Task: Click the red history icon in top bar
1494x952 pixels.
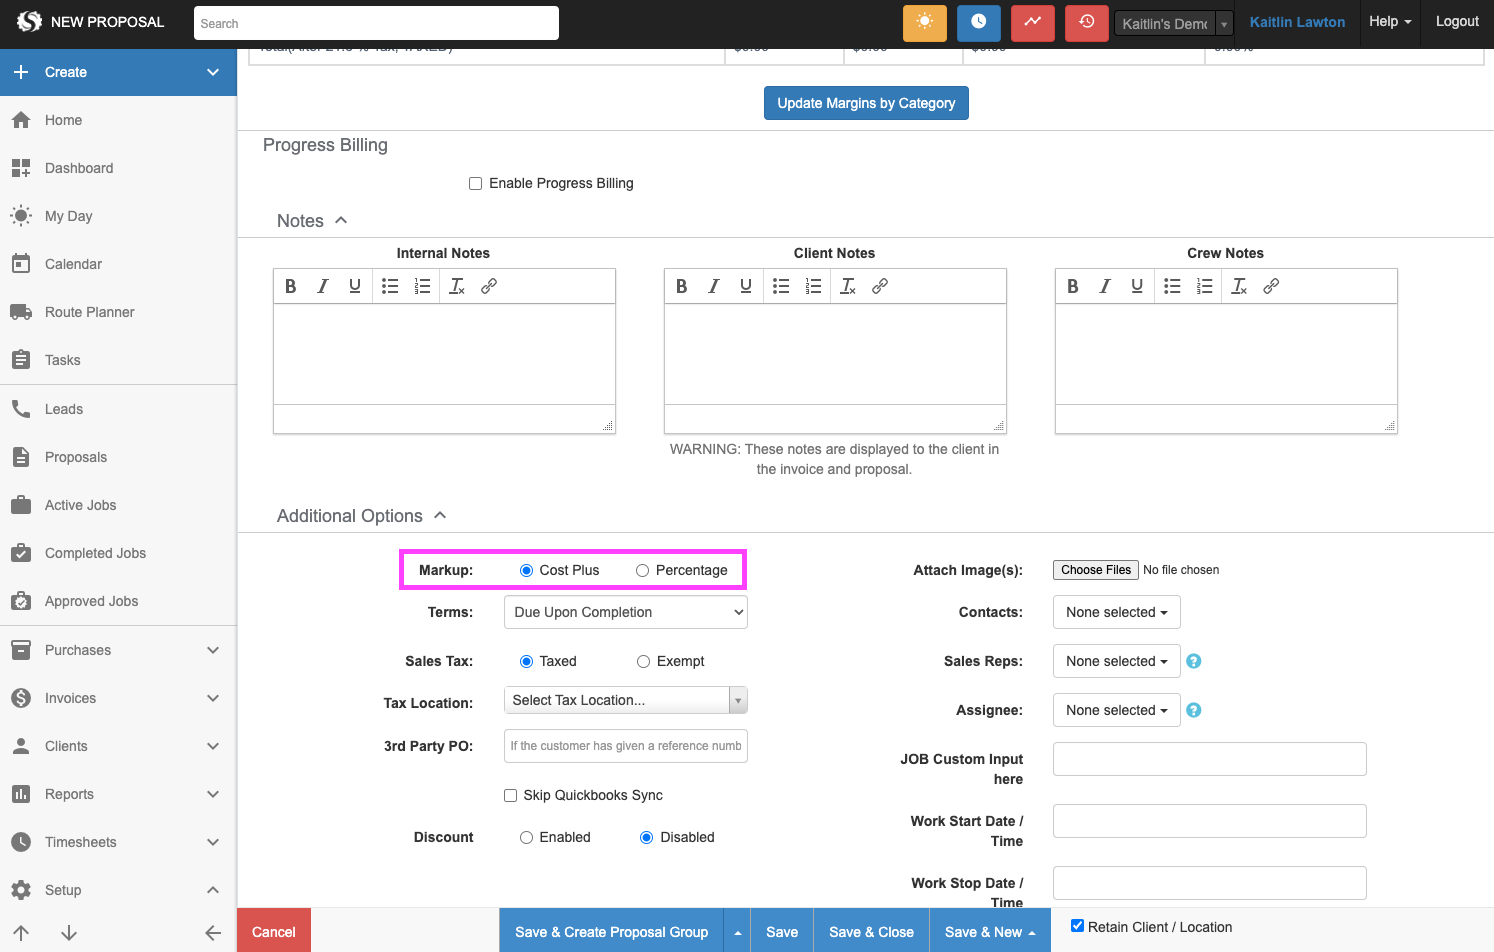Action: point(1086,23)
